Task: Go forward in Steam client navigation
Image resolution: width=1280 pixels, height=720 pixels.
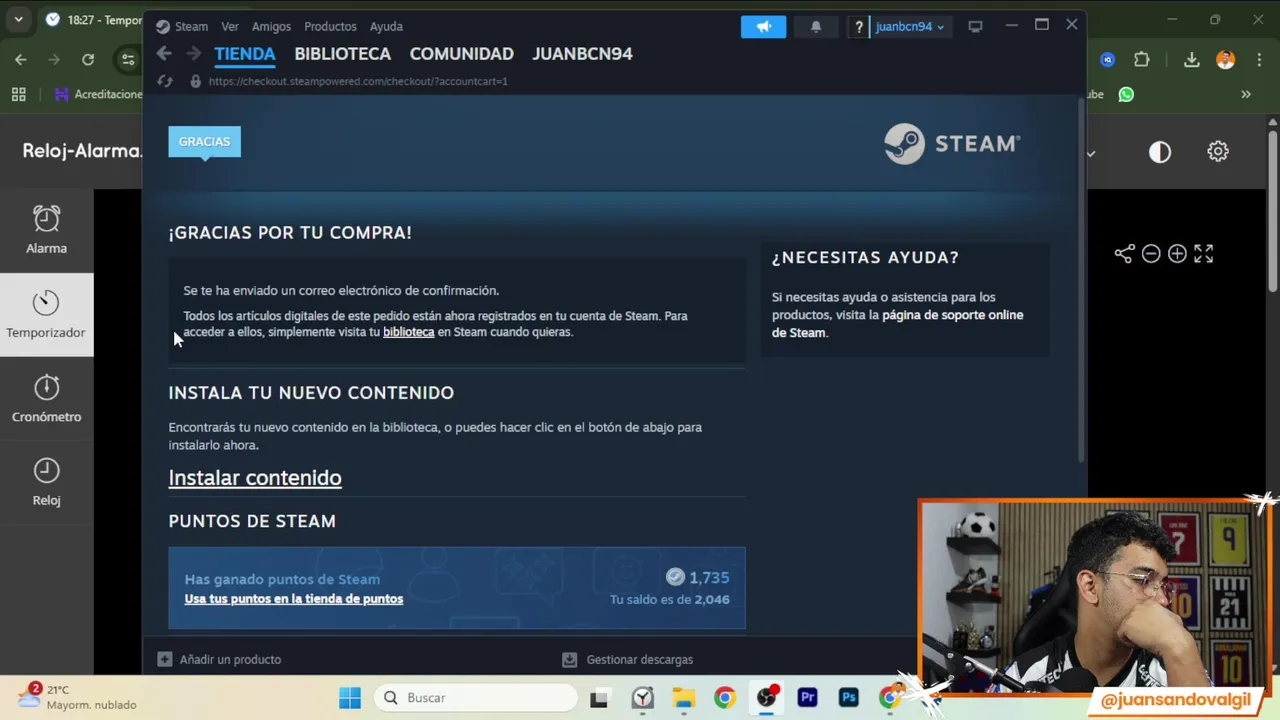Action: click(x=194, y=54)
